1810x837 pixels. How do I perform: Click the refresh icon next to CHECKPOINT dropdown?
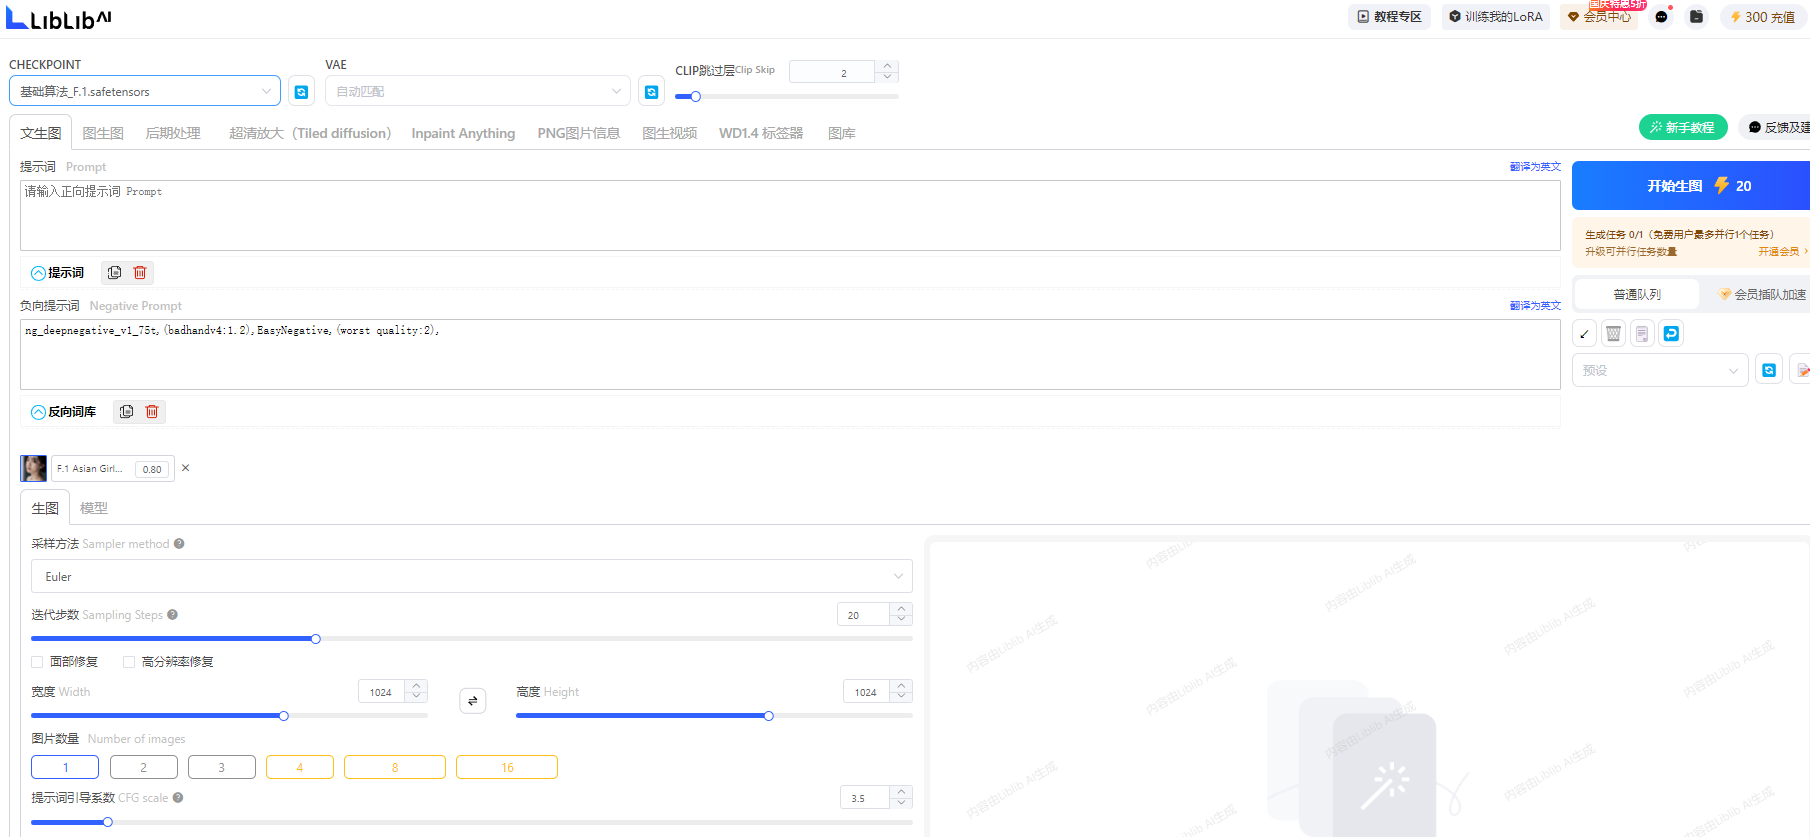(301, 92)
